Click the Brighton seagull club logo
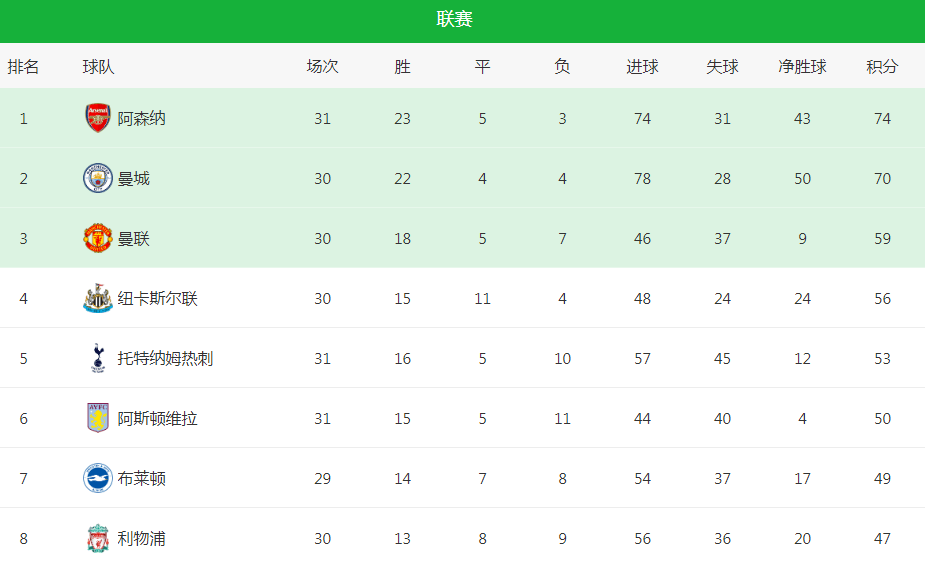This screenshot has height=565, width=931. tap(97, 478)
